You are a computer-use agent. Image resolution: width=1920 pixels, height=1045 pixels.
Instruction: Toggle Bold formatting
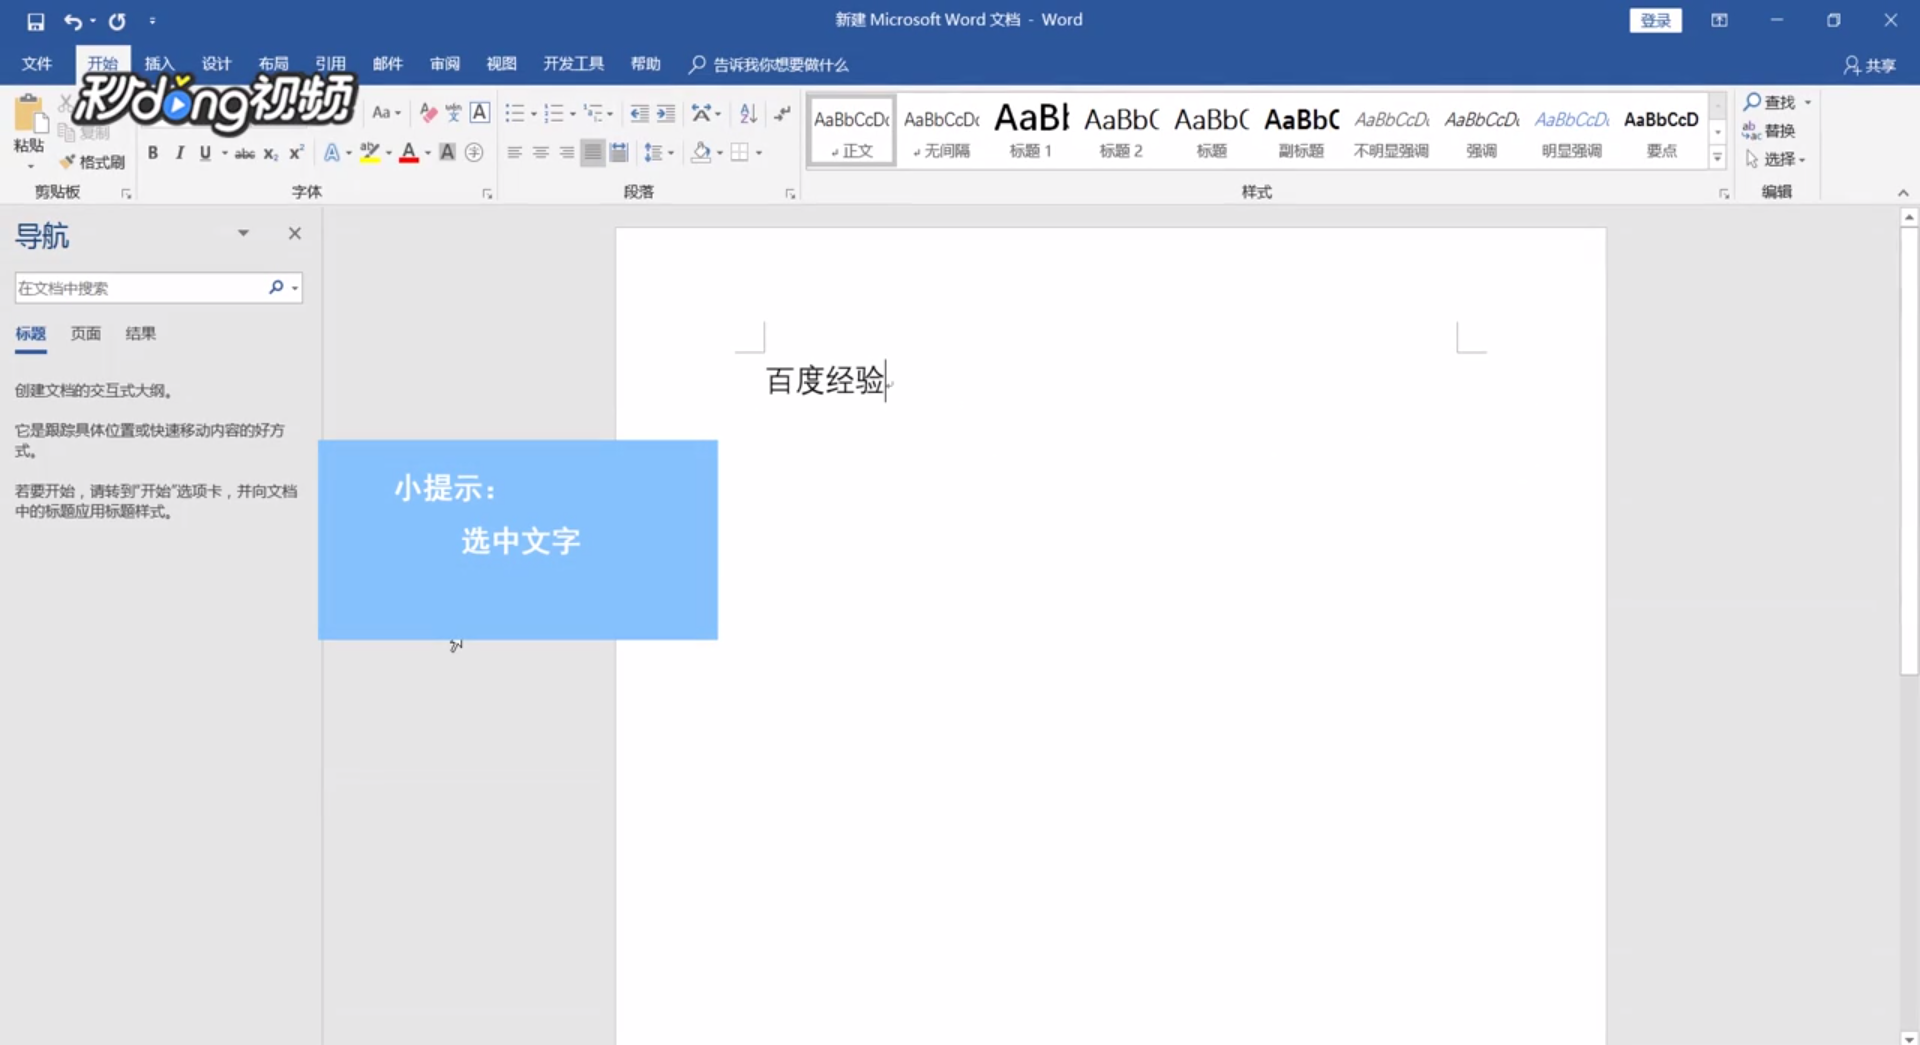pos(153,153)
